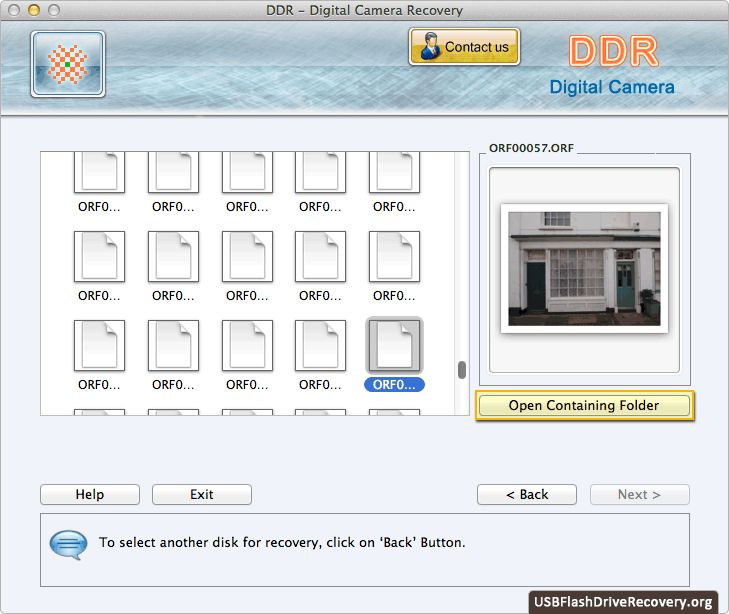Select second file icon in top row
The image size is (729, 614).
(x=174, y=172)
